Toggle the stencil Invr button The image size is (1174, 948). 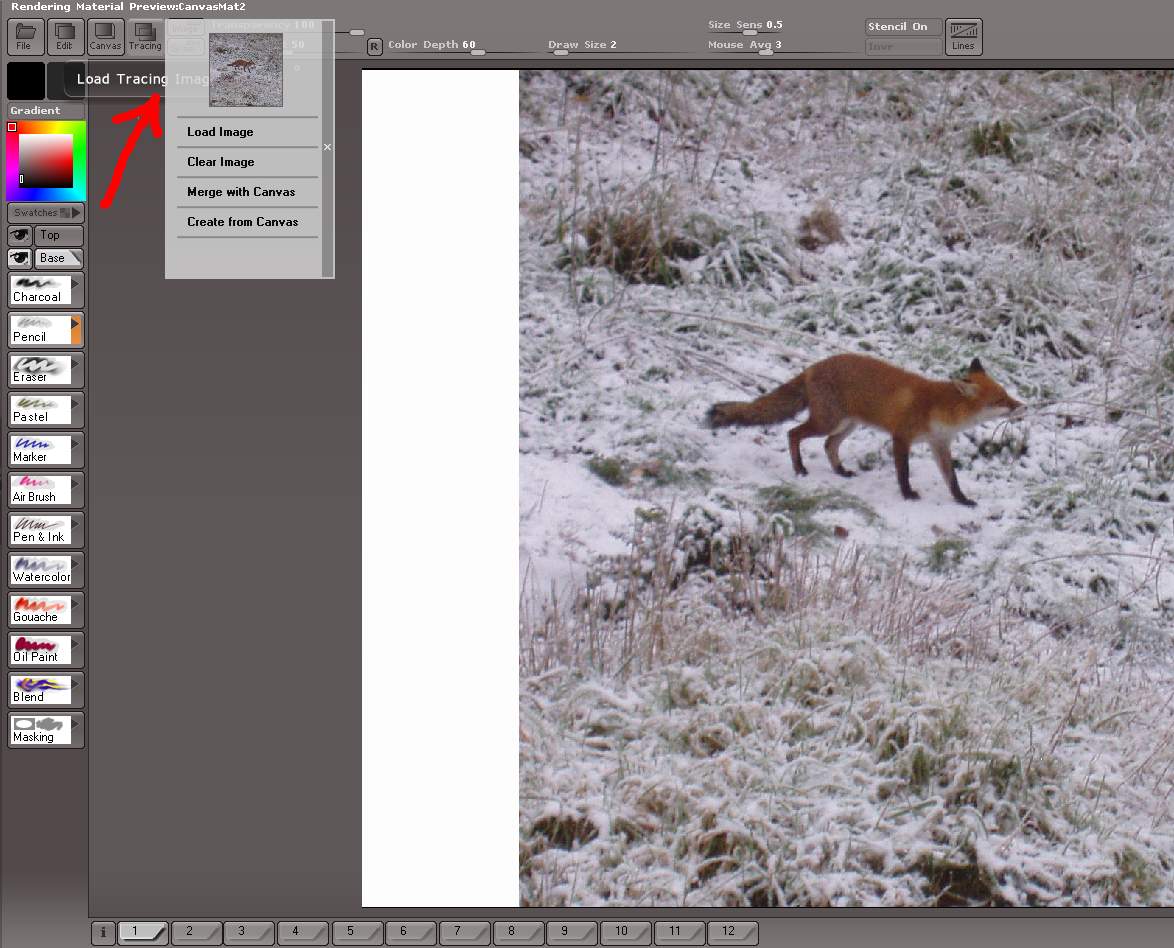(903, 46)
